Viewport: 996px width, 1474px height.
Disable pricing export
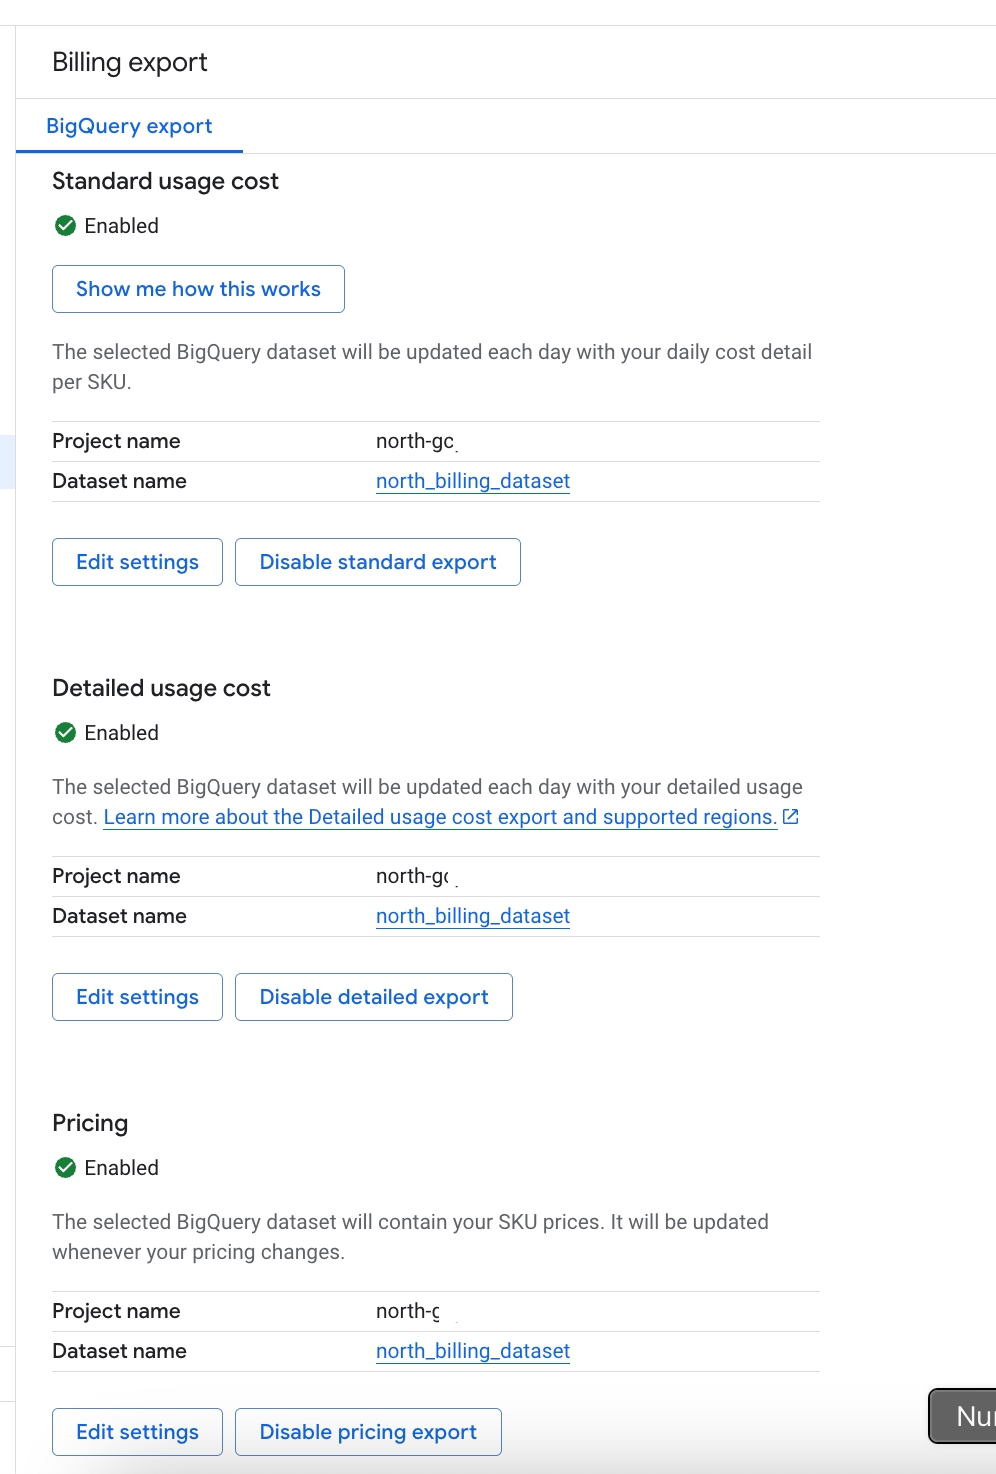click(367, 1432)
